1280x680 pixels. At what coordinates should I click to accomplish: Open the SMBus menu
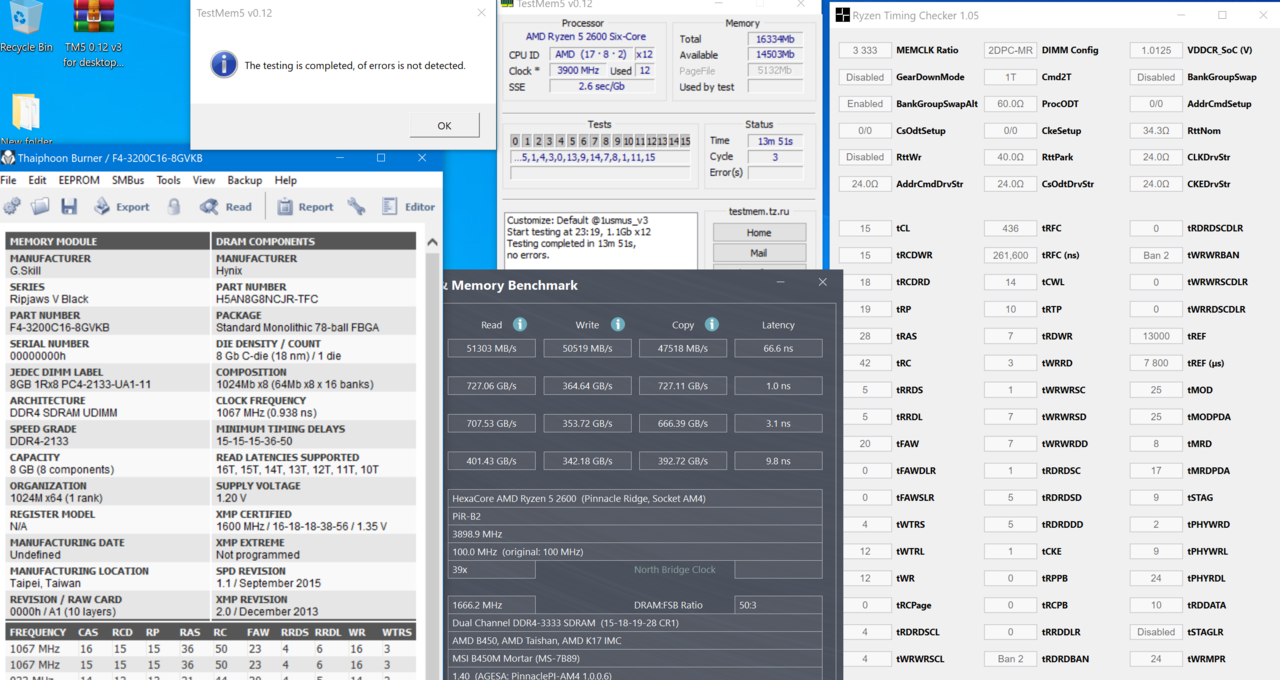[128, 180]
